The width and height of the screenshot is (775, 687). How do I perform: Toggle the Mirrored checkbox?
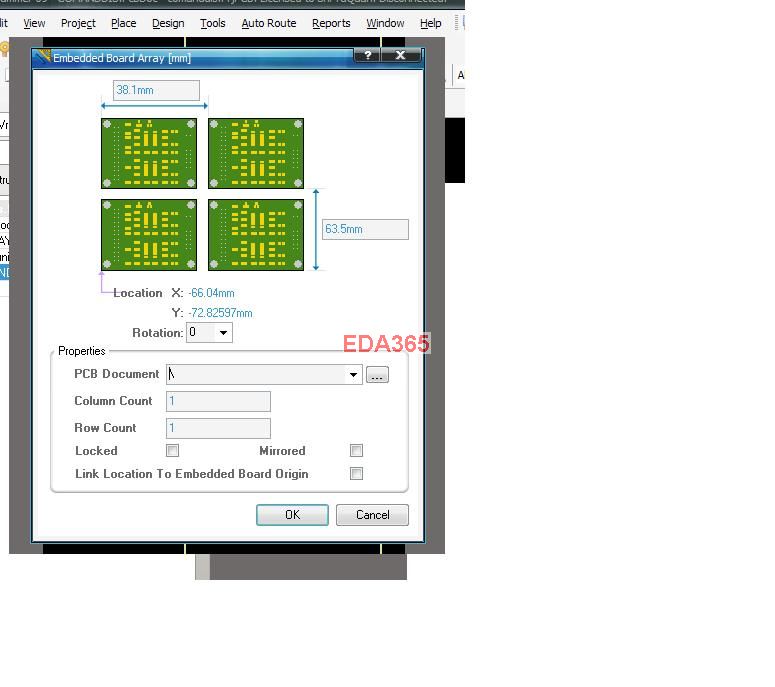point(356,450)
